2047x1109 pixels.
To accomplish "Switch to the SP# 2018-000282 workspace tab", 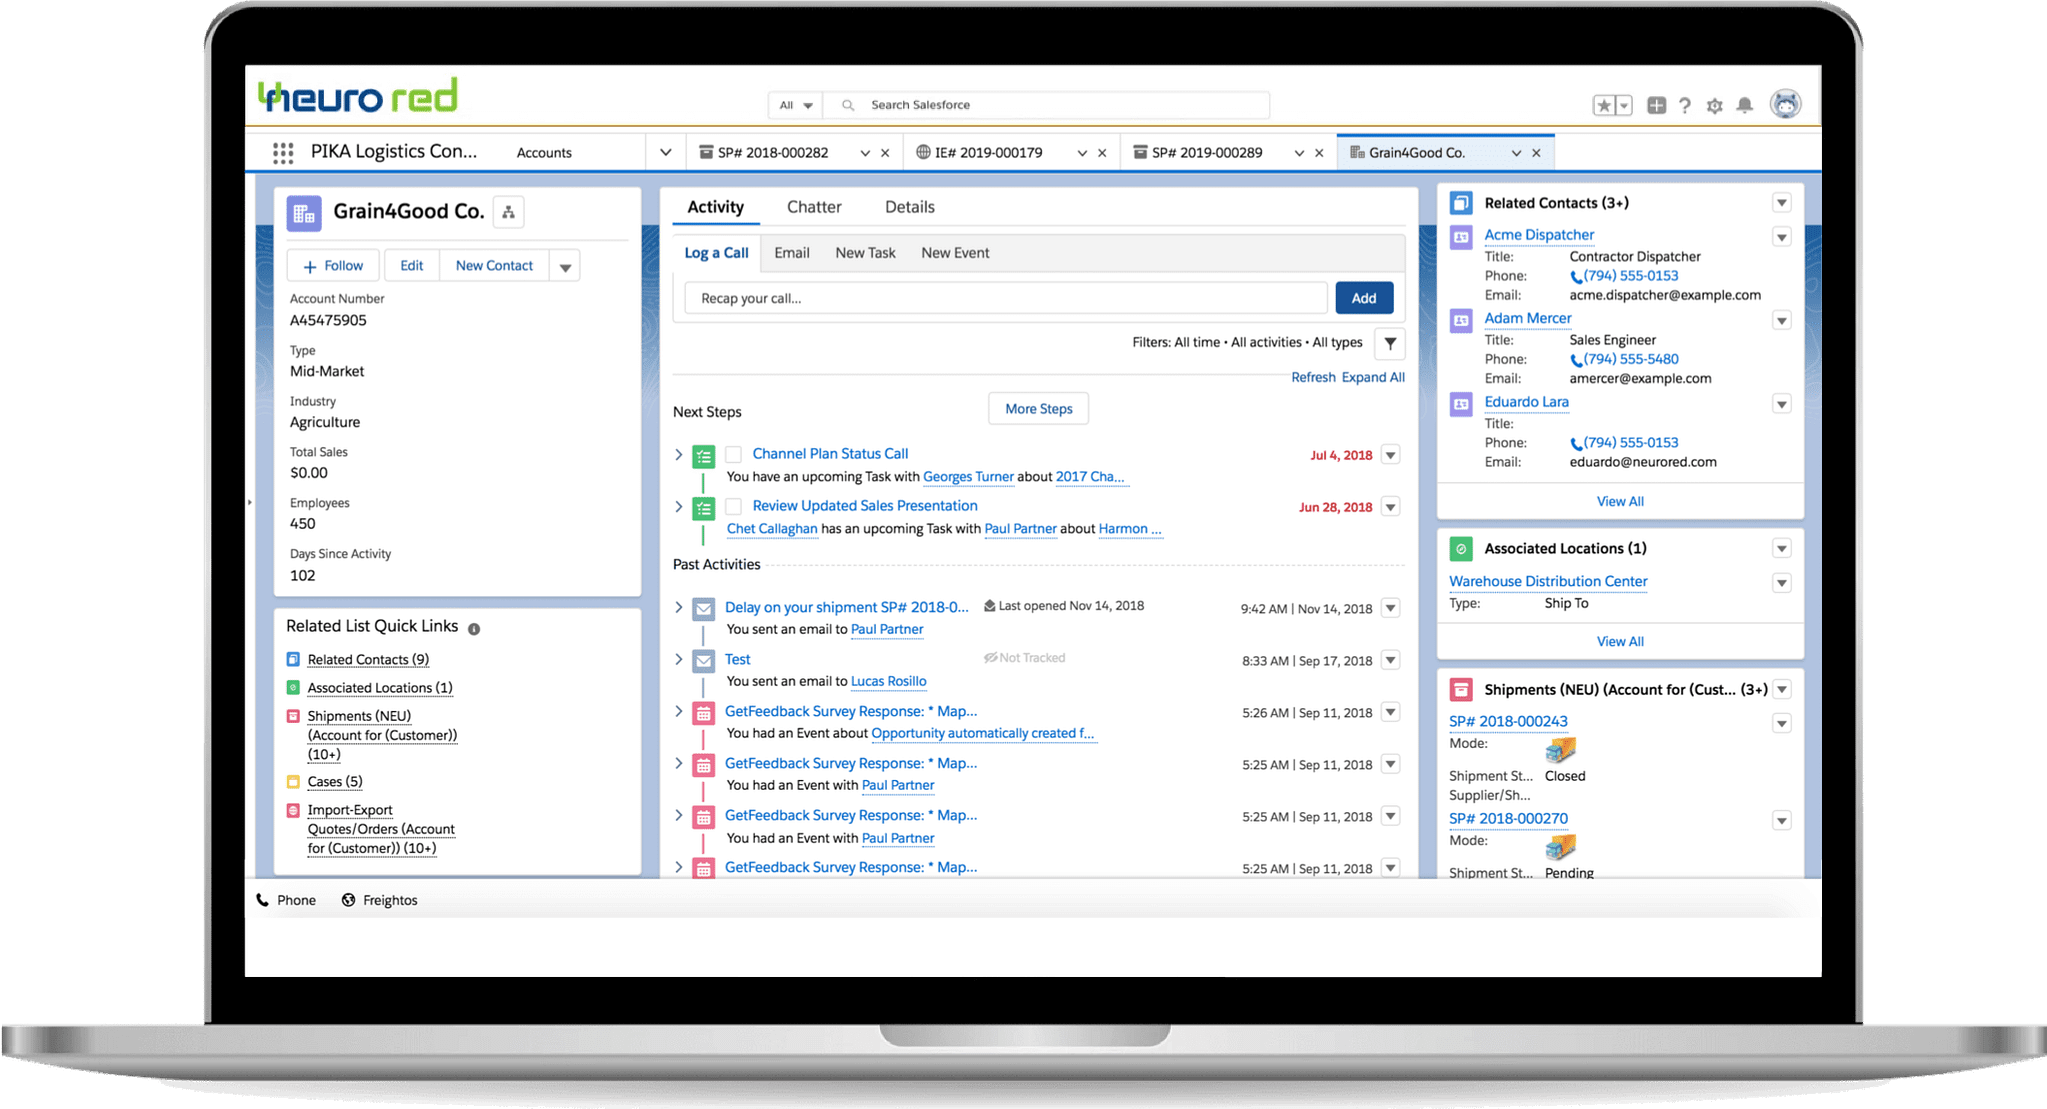I will click(773, 152).
